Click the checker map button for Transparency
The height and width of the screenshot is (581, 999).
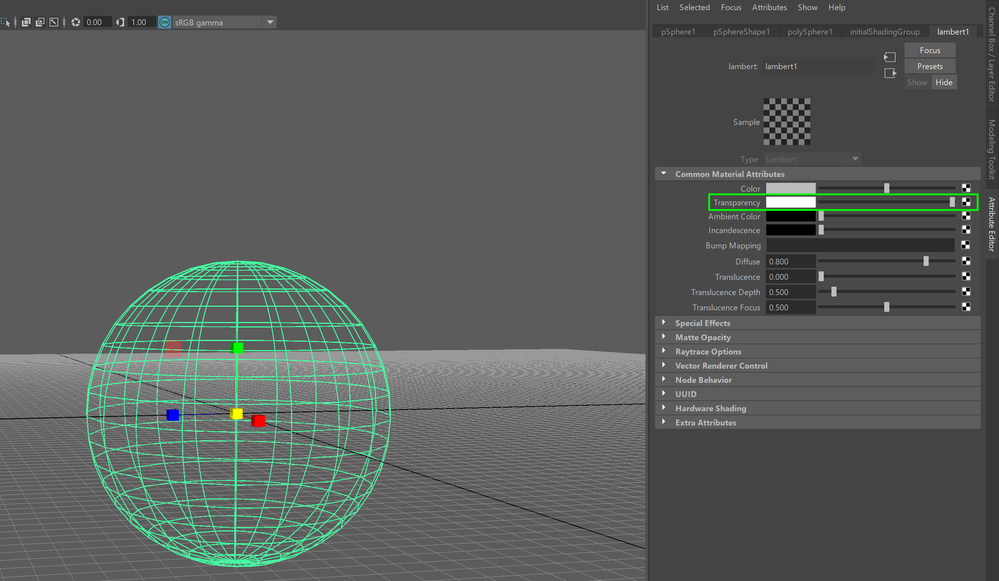pyautogui.click(x=966, y=202)
